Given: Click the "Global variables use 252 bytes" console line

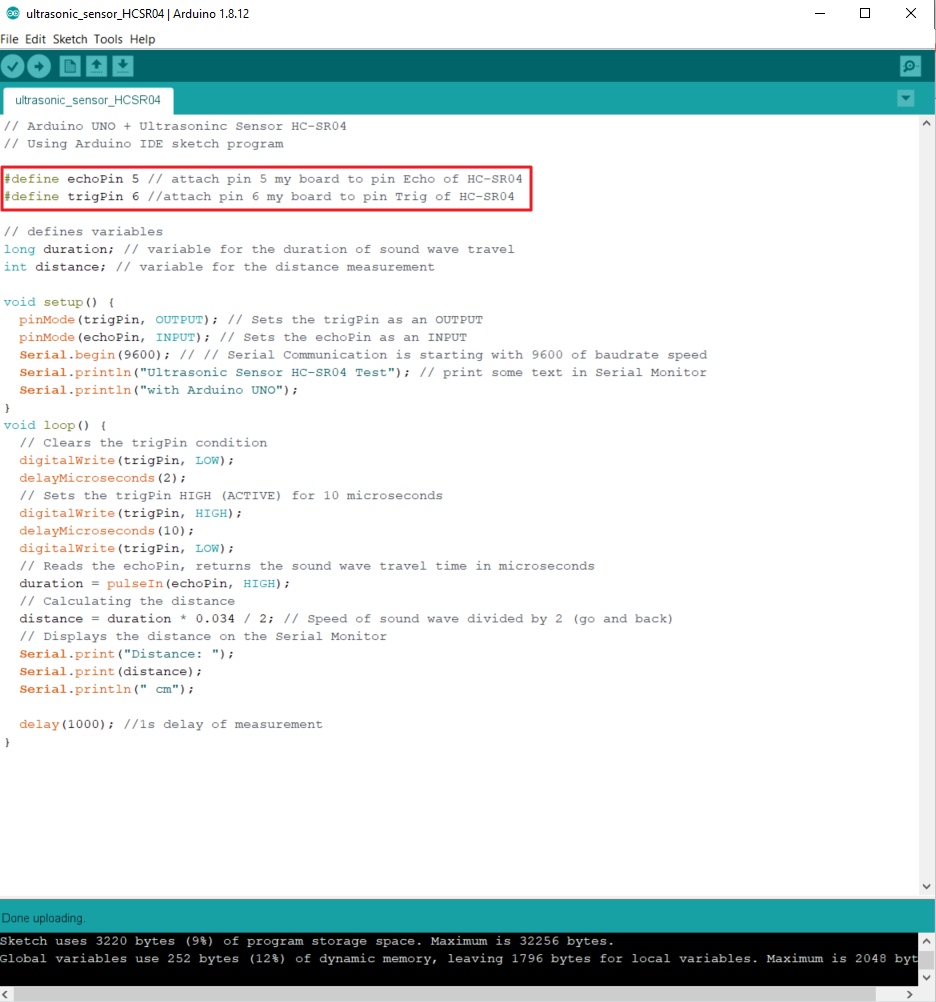Looking at the screenshot, I should 459,959.
